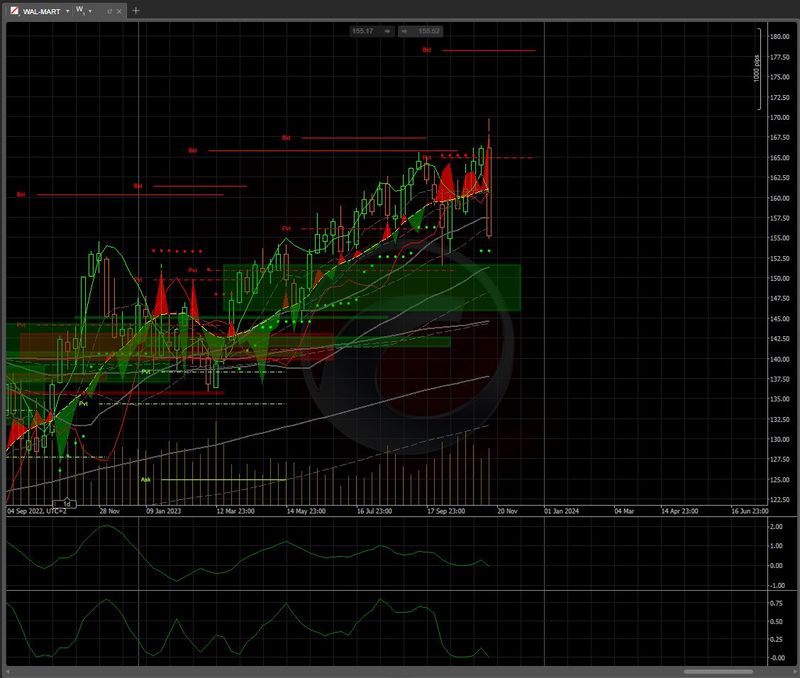Click the topmost red Bid level label
The image size is (800, 678).
click(x=427, y=49)
